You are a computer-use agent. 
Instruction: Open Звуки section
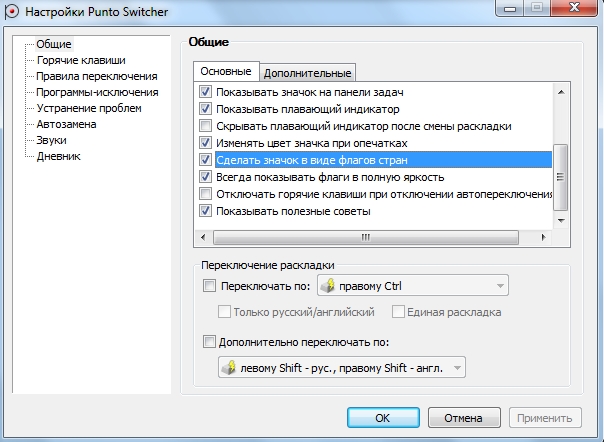[x=51, y=140]
